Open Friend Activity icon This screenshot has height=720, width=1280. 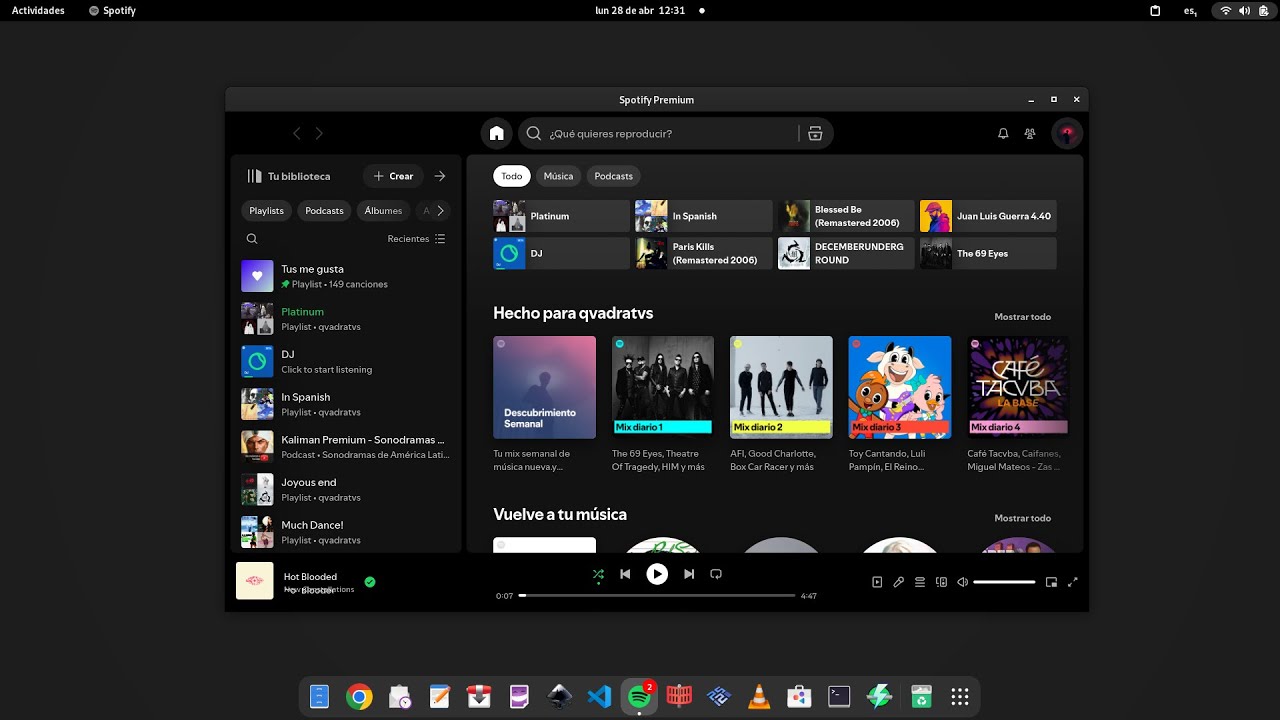pos(1030,133)
